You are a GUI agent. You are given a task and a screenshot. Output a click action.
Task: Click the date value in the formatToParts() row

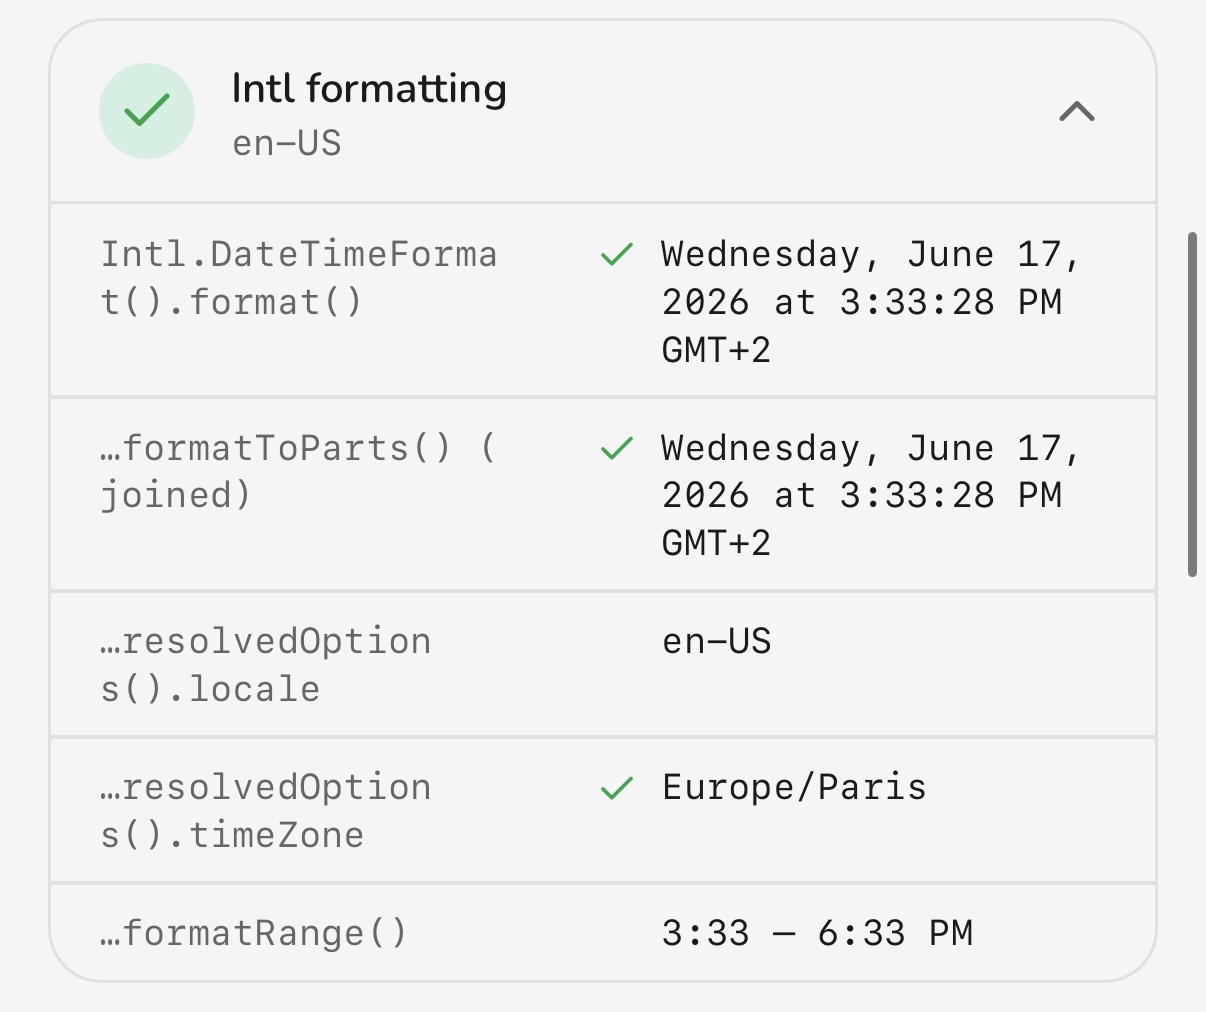871,495
